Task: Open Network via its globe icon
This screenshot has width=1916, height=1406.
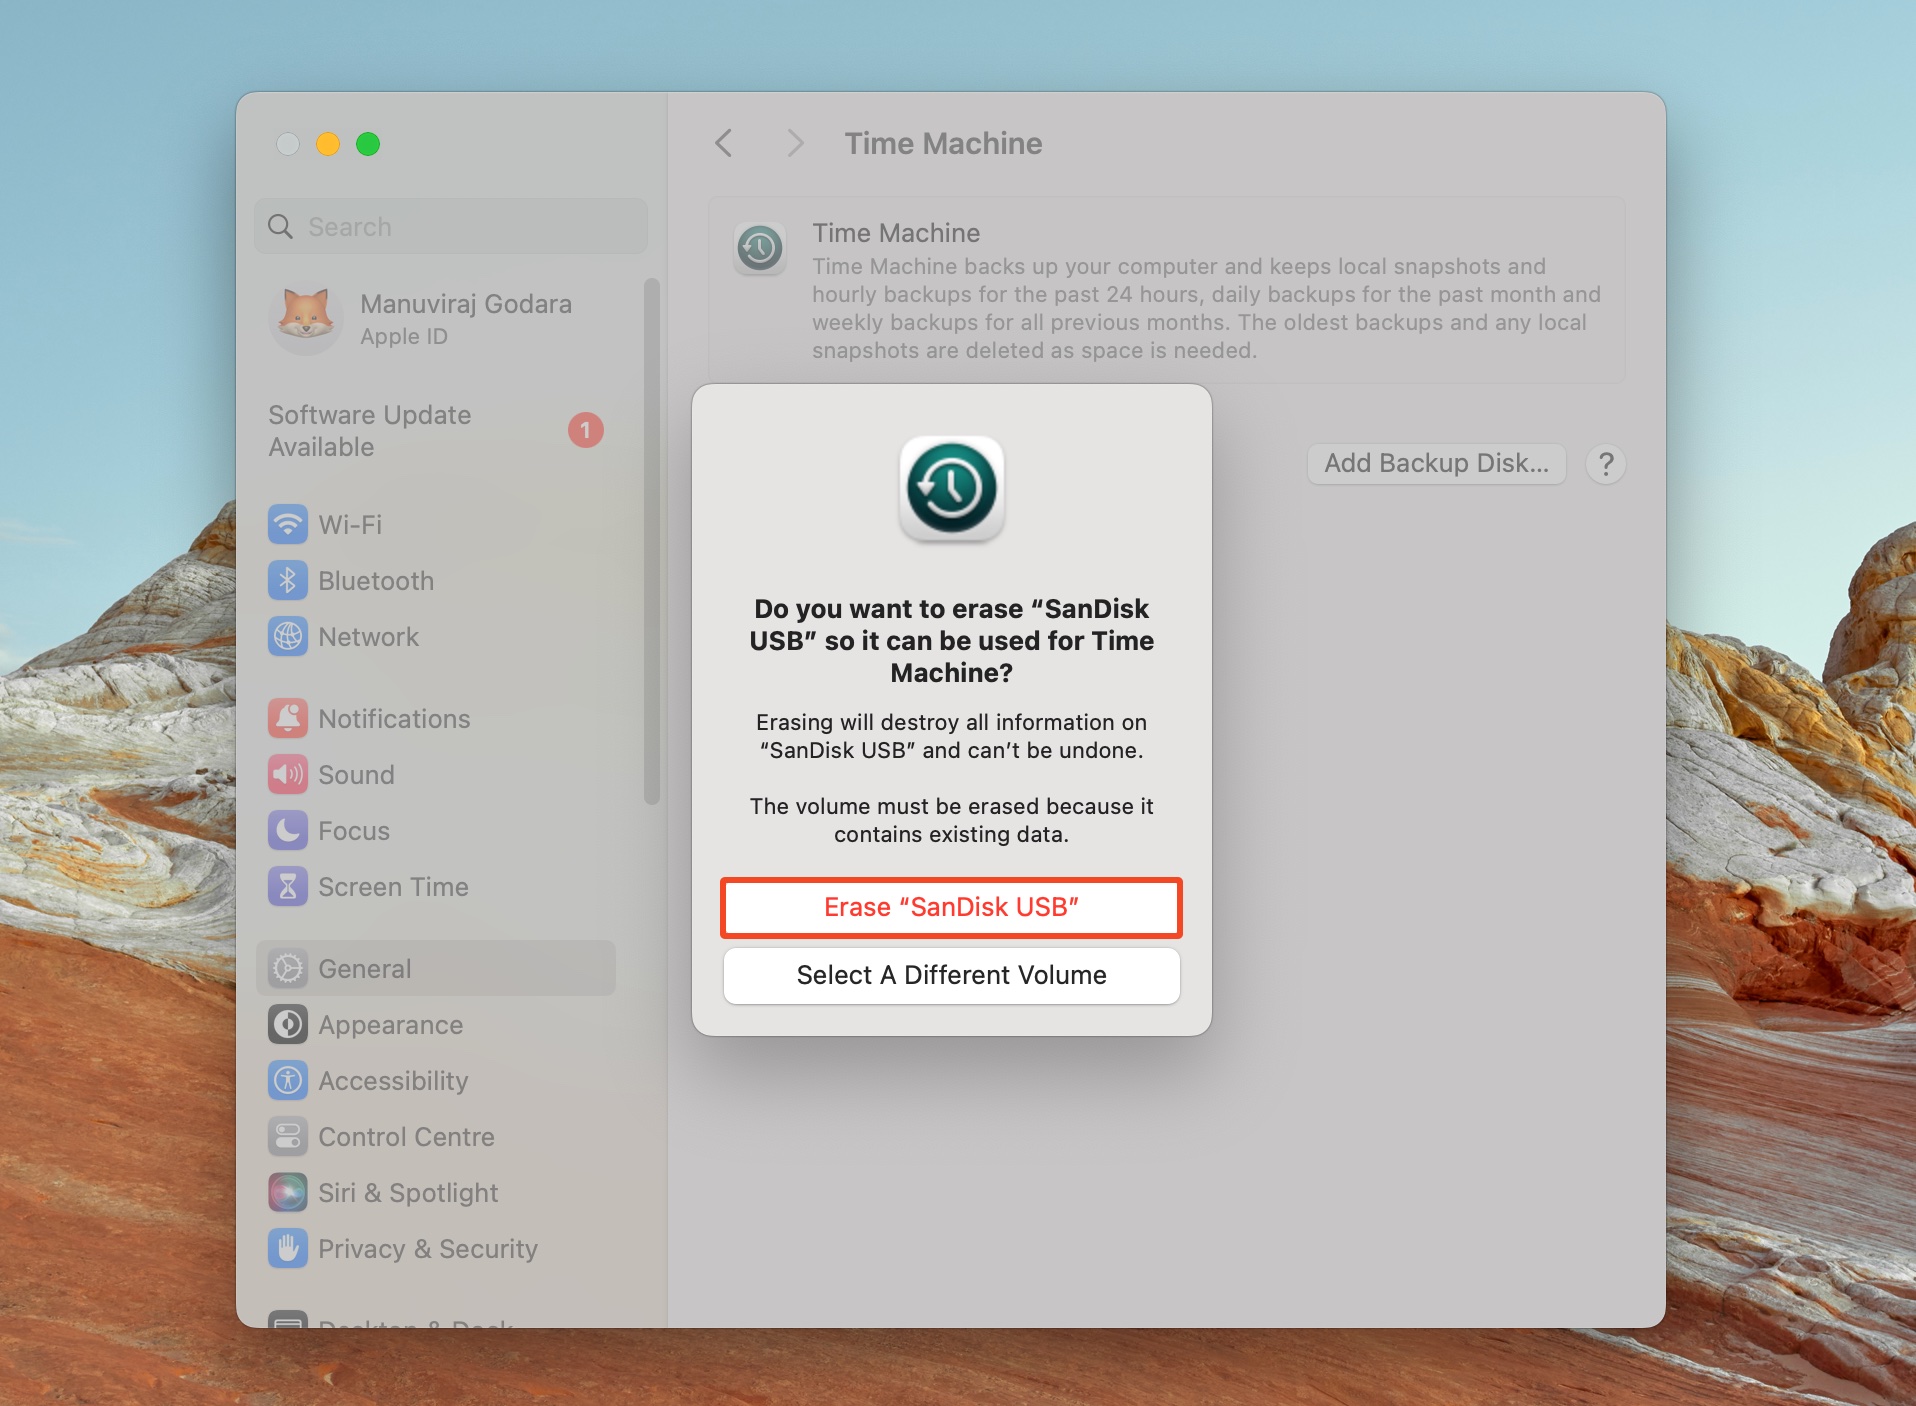Action: tap(288, 636)
